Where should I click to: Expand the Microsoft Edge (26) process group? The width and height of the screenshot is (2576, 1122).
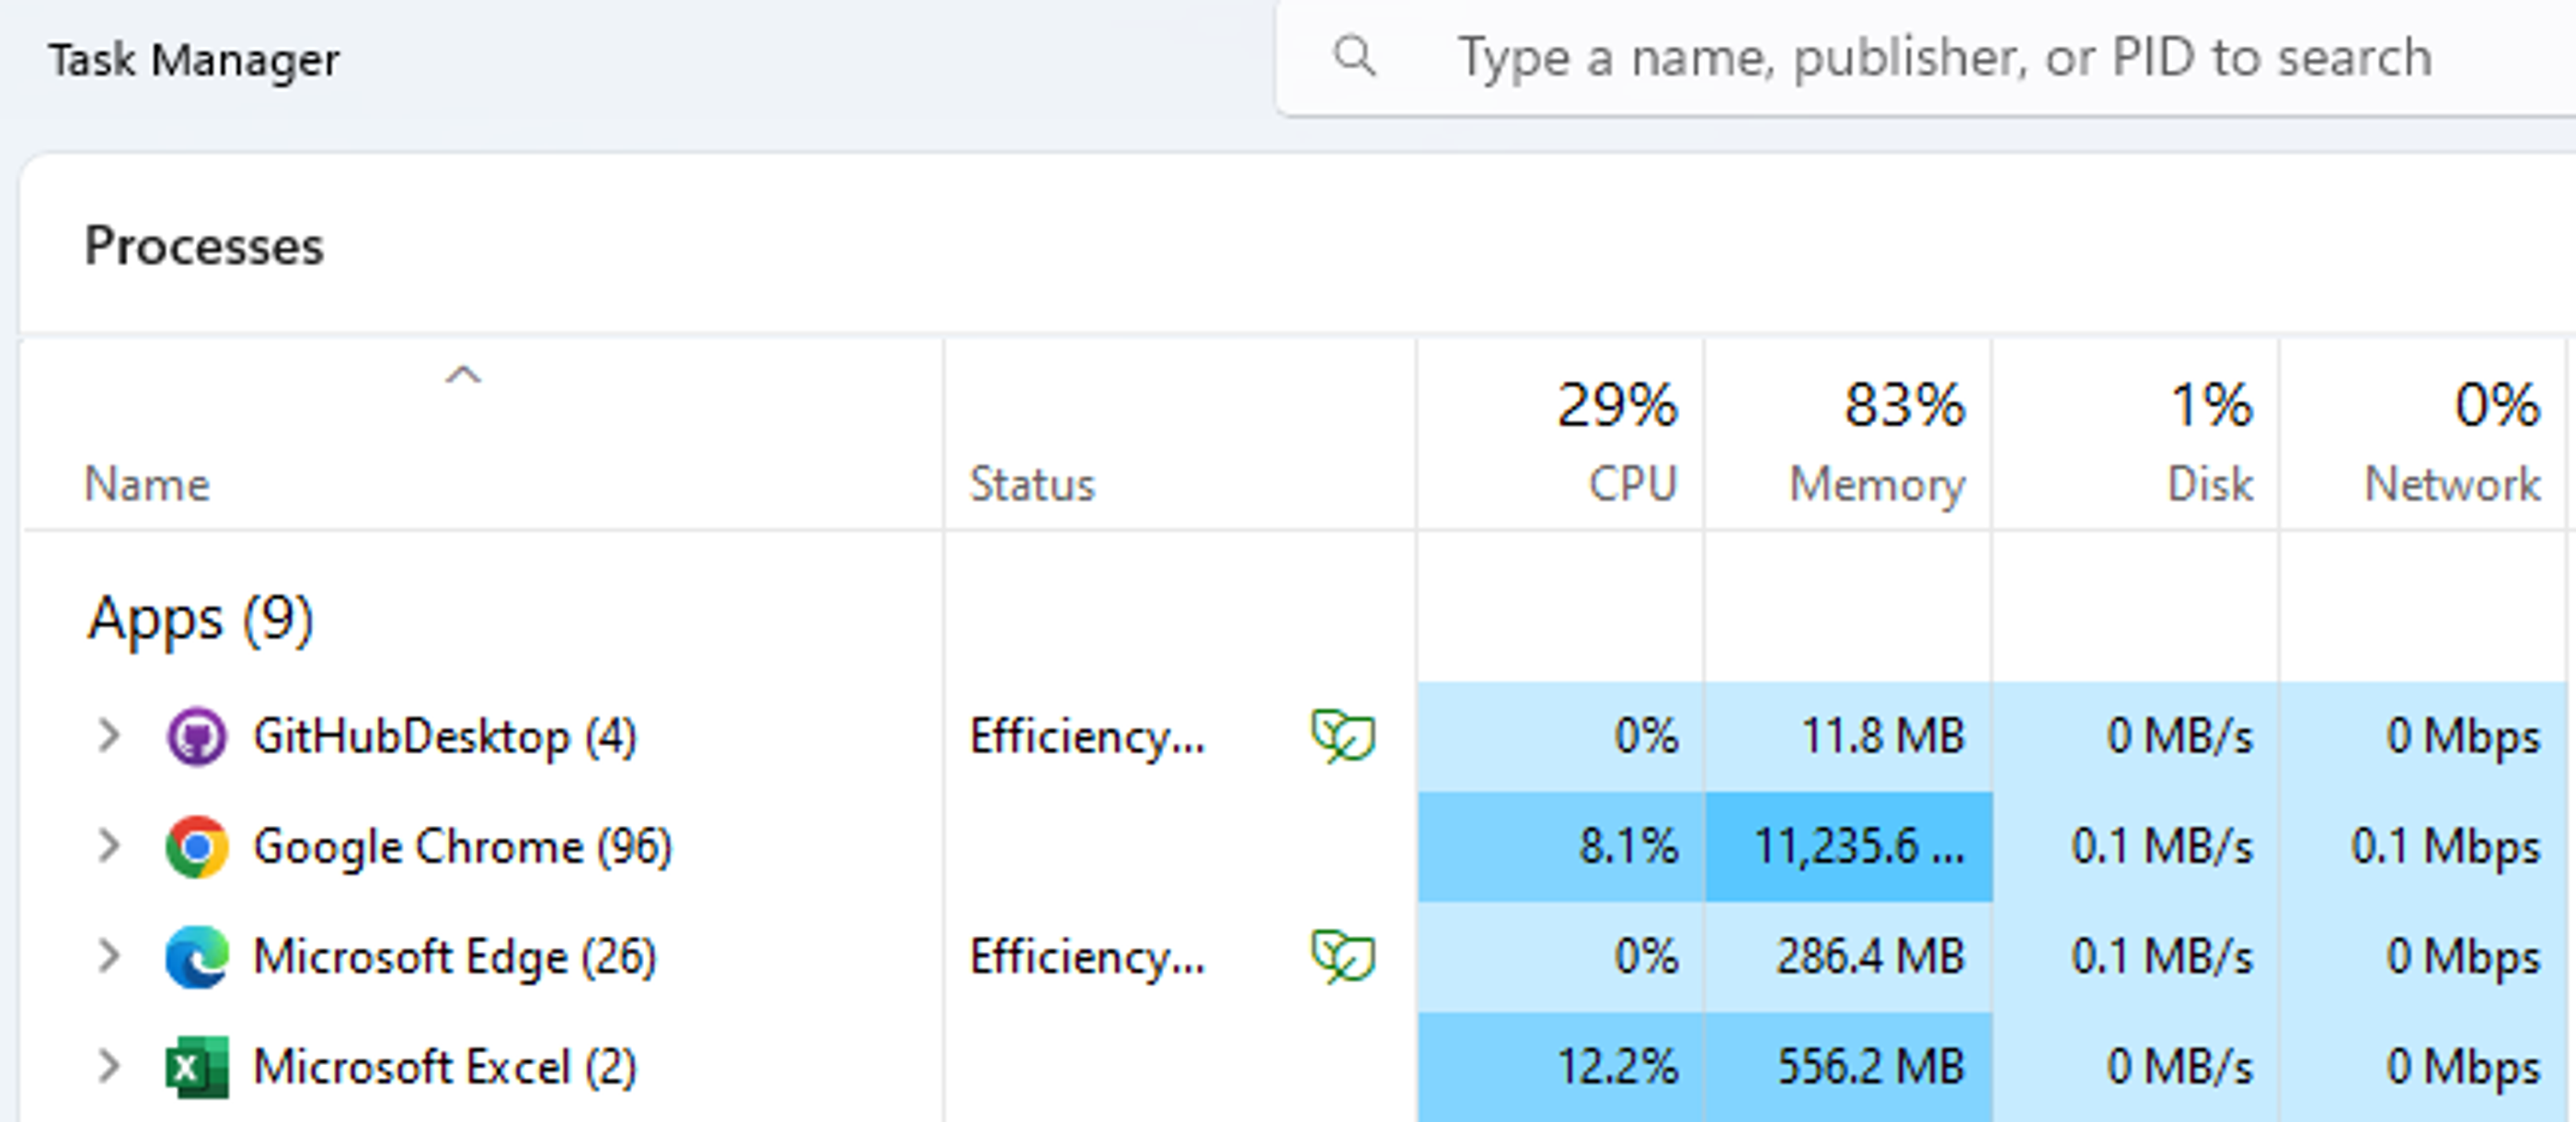(108, 956)
